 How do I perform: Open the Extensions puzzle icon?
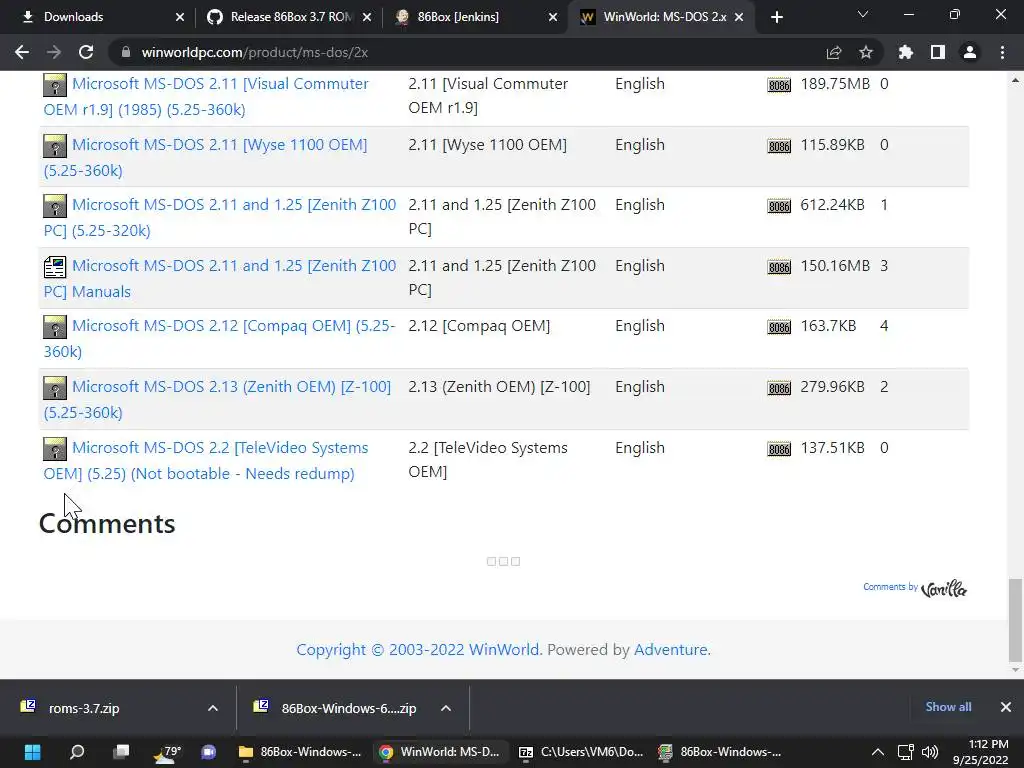906,52
